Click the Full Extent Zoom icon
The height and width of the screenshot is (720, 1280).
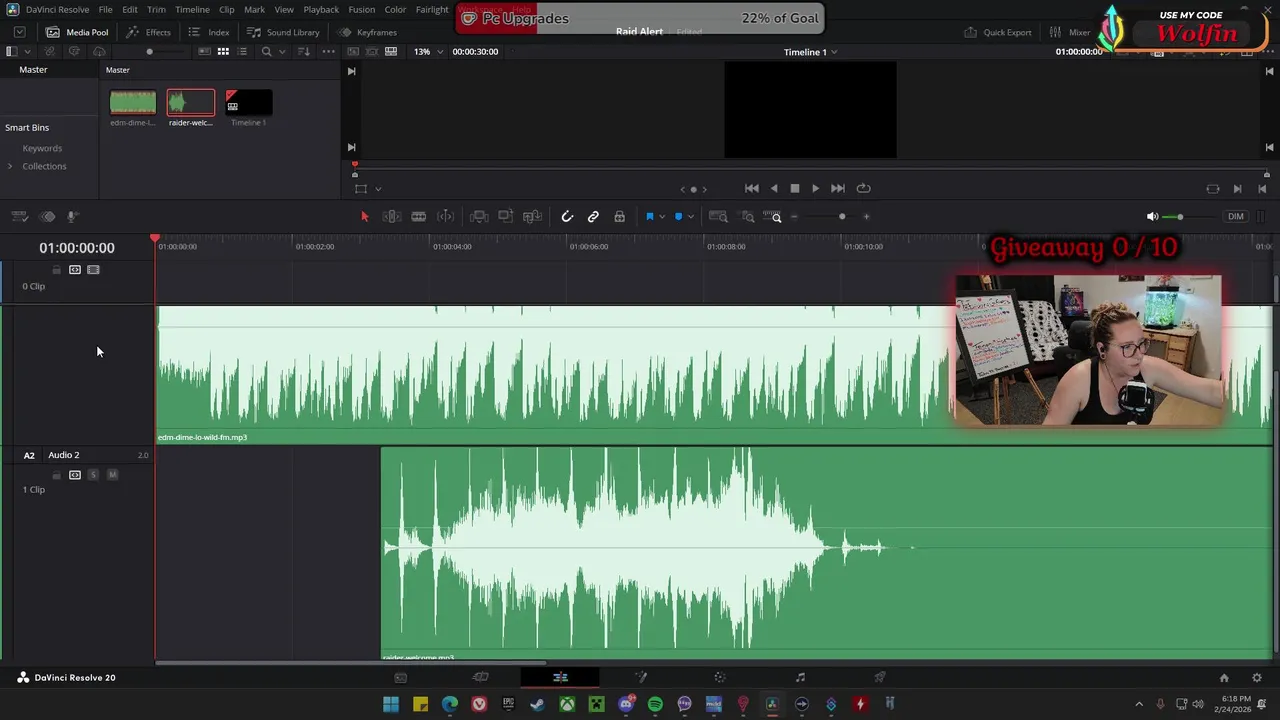[x=718, y=216]
